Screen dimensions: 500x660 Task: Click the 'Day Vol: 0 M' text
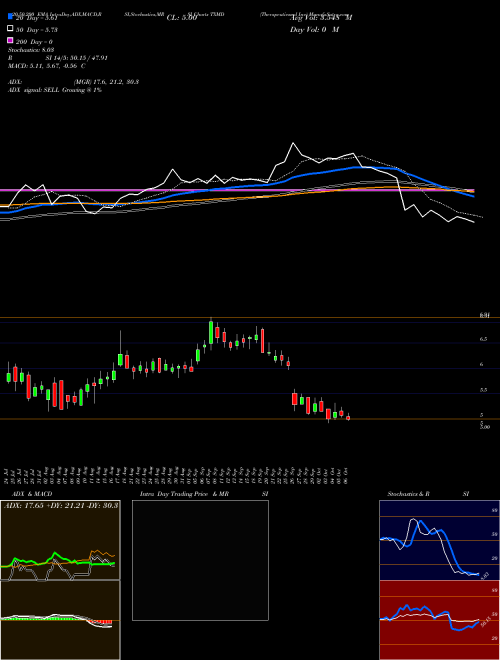(314, 30)
